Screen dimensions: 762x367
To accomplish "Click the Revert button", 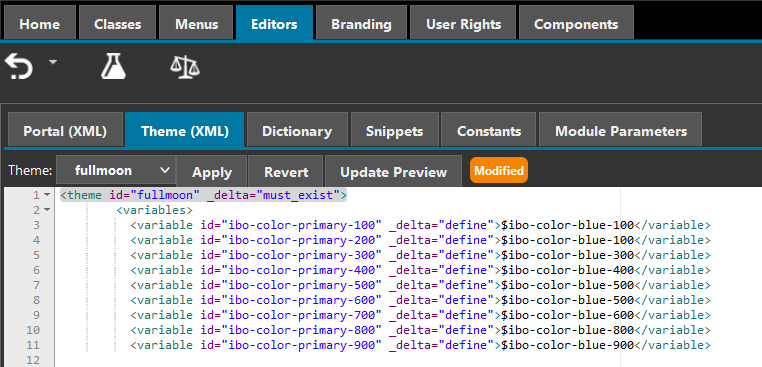I will point(286,172).
